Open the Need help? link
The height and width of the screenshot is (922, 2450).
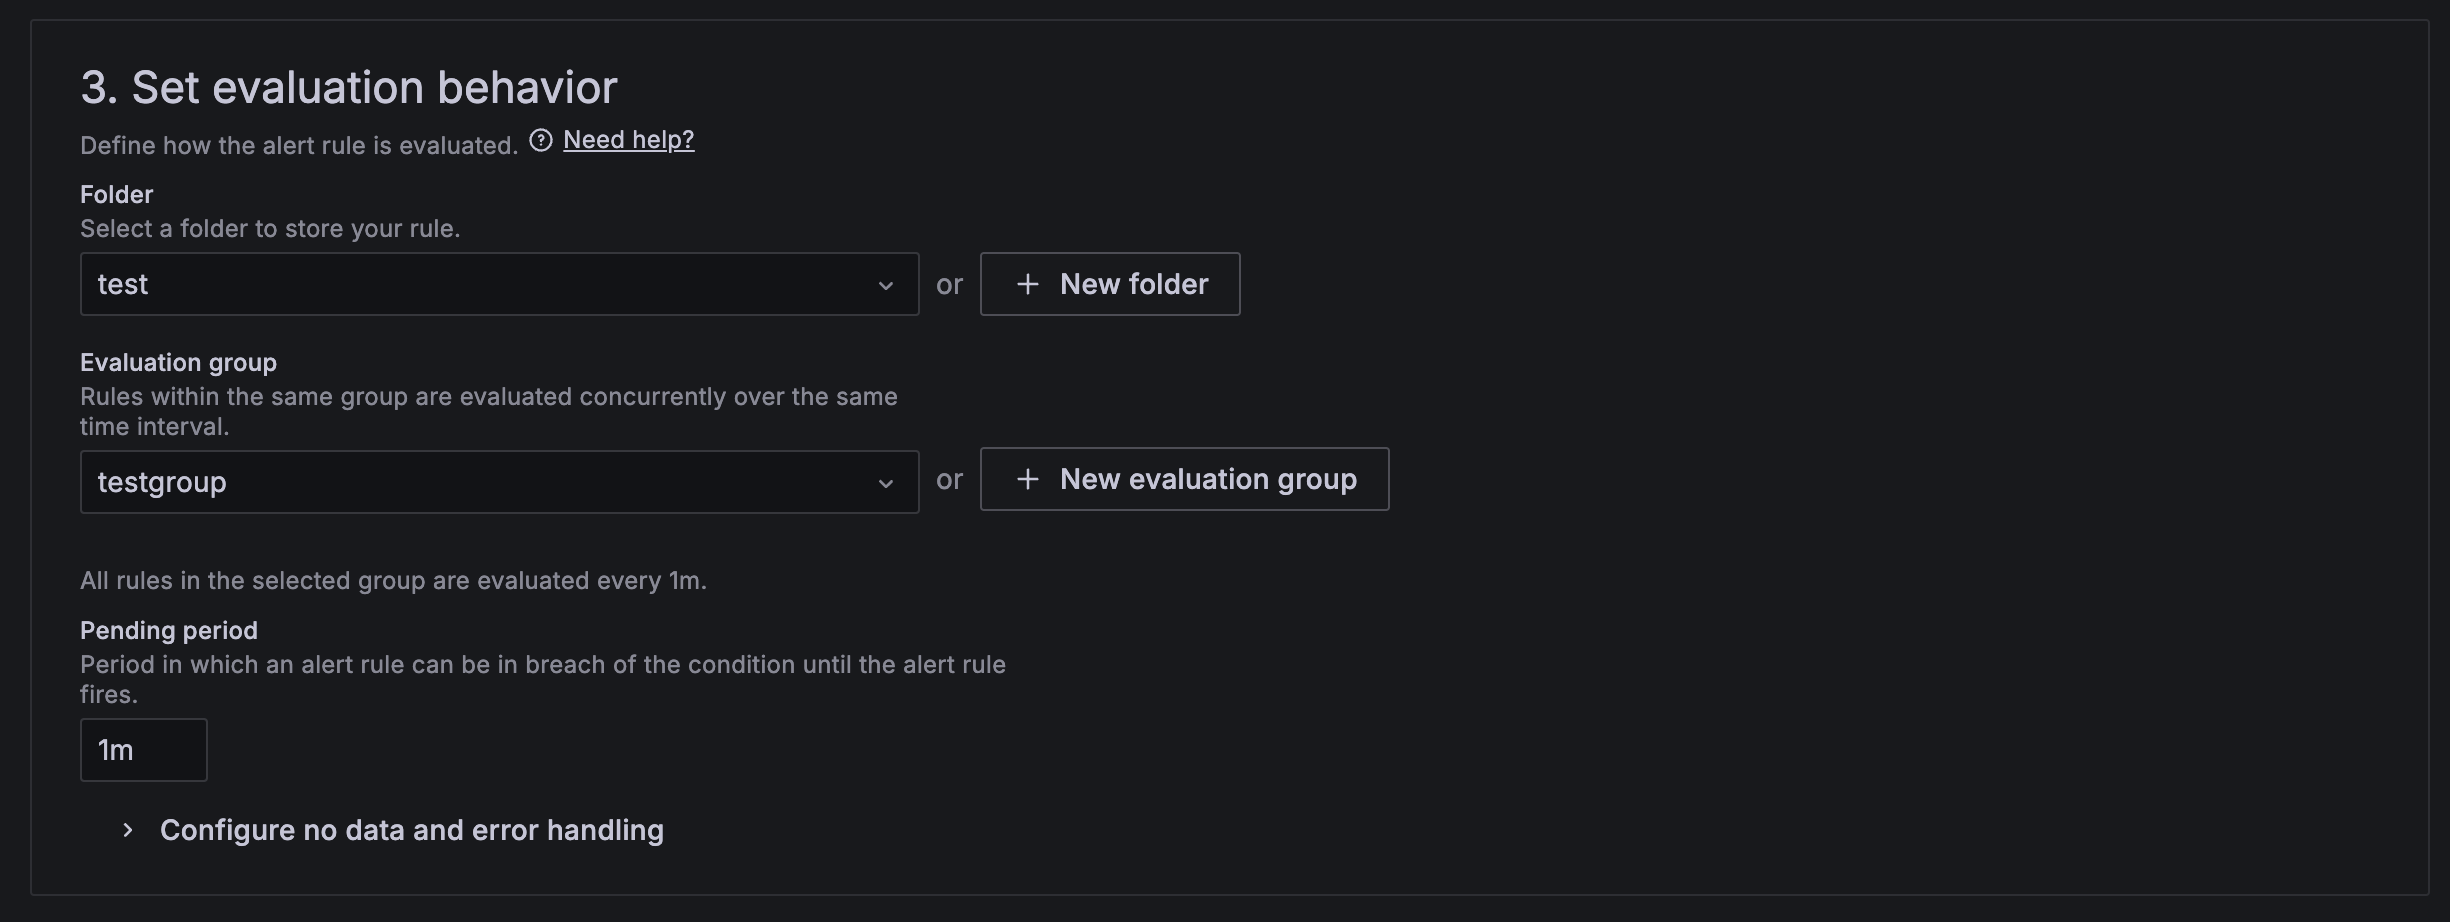click(x=628, y=140)
